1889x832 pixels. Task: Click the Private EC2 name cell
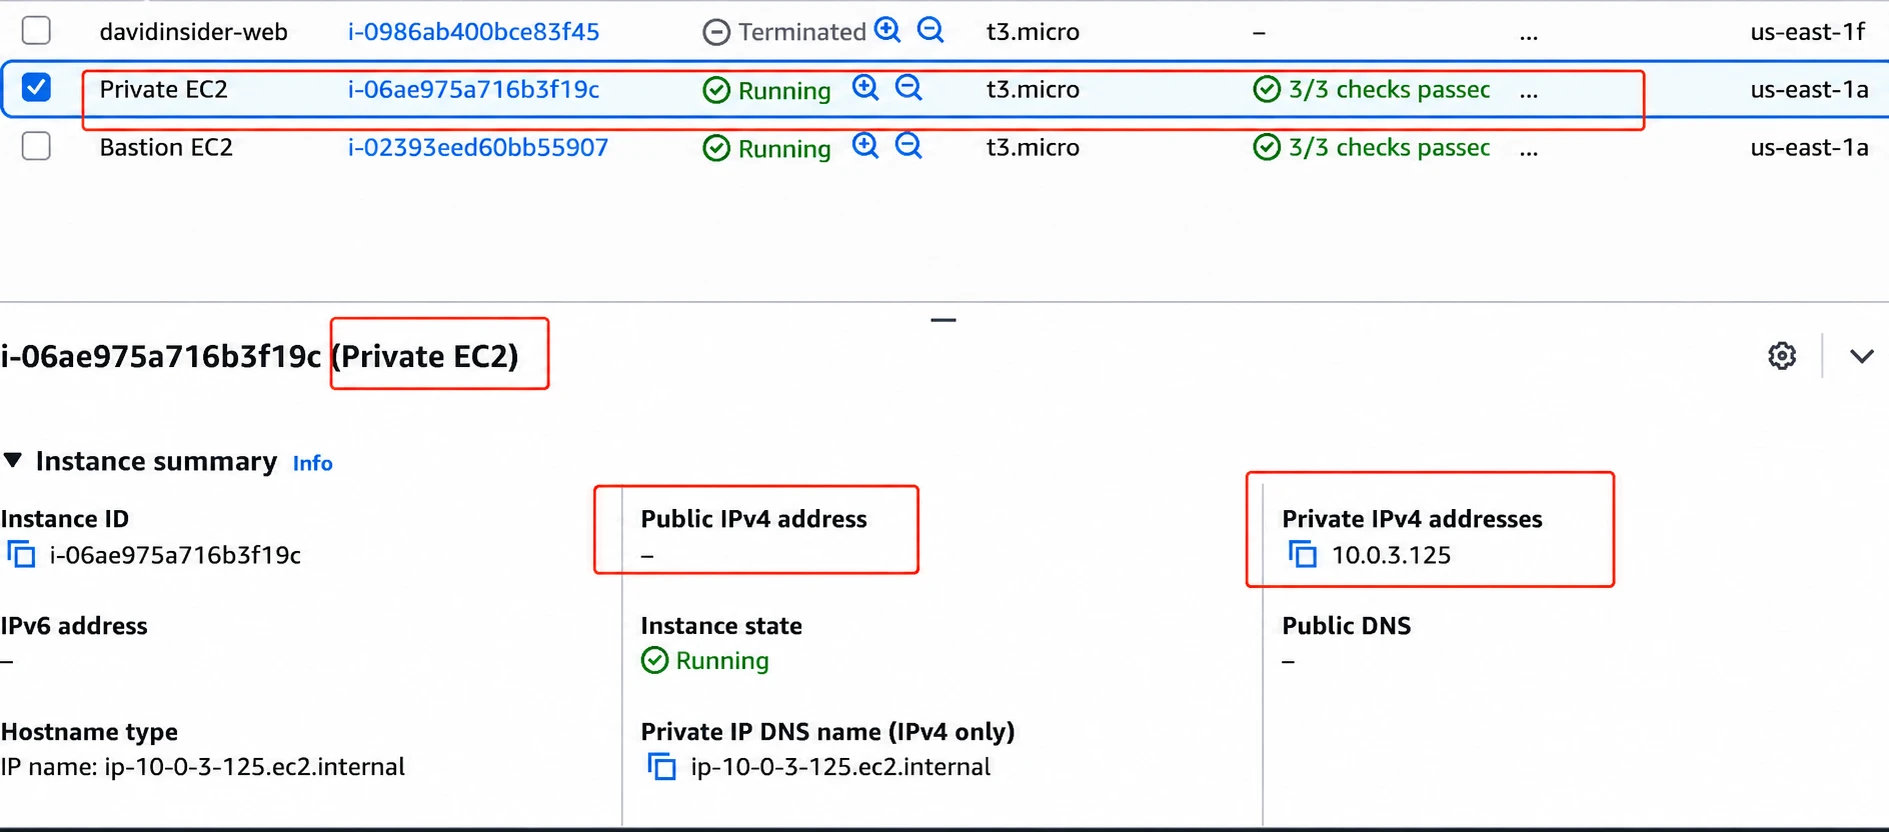[163, 90]
